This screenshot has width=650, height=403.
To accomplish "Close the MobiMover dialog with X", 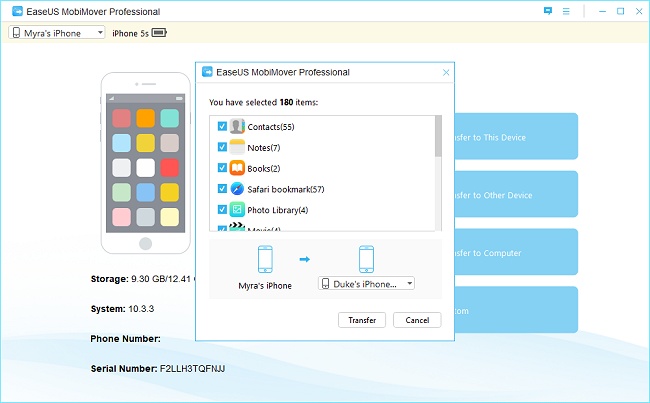I will 446,73.
